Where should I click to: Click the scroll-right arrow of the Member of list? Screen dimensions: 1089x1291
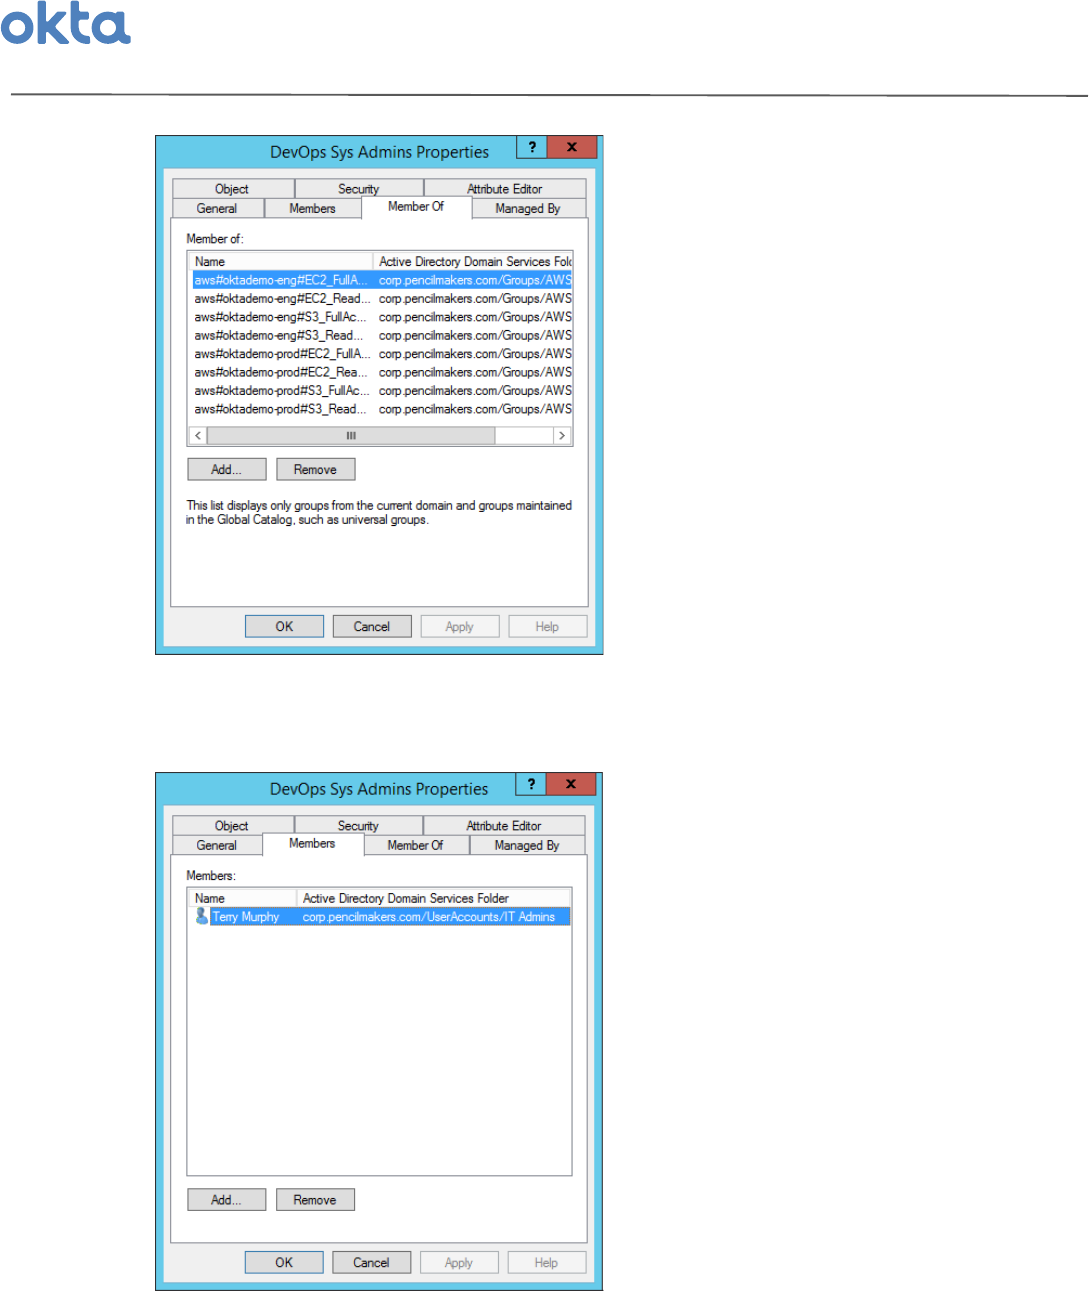coord(562,436)
